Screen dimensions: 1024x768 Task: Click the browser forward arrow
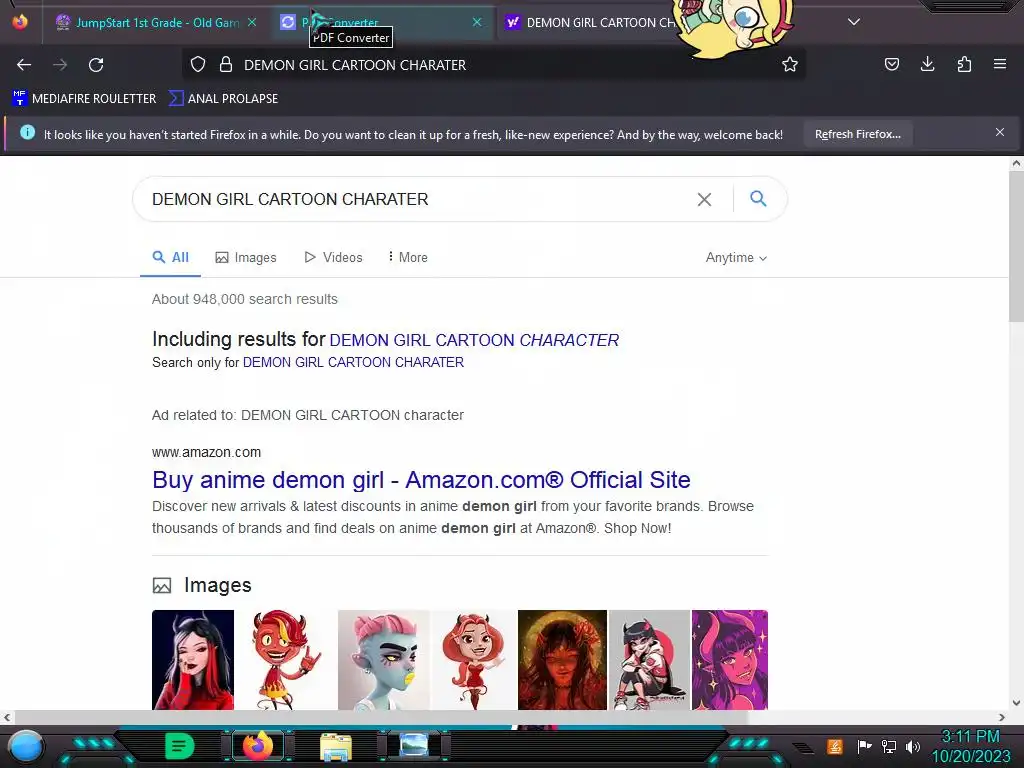60,65
